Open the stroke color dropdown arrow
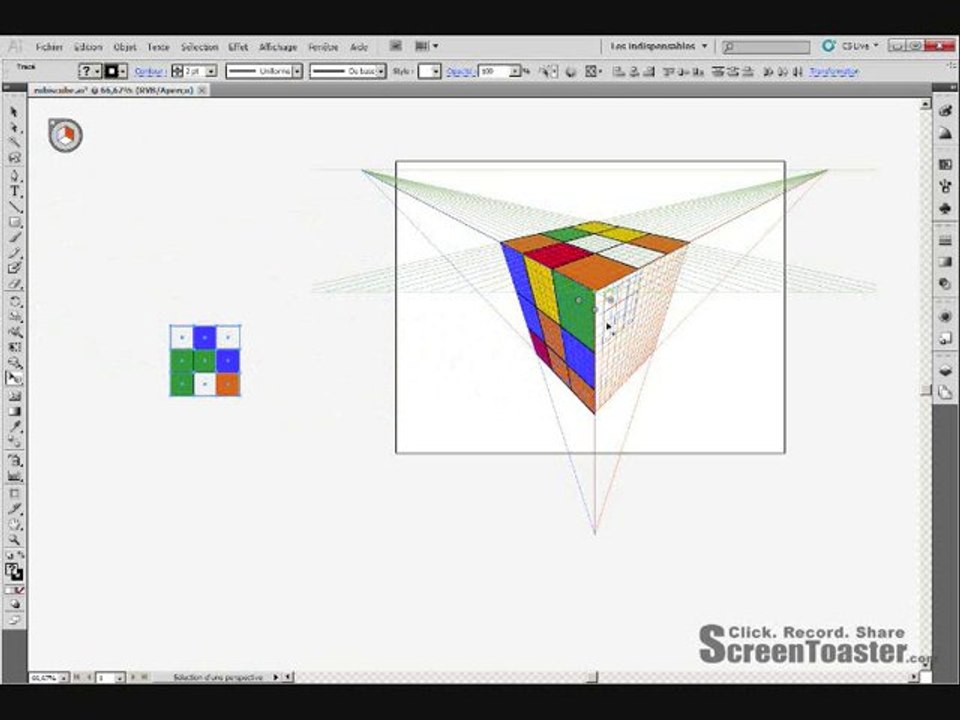Screen dimensions: 960x720 click(123, 72)
